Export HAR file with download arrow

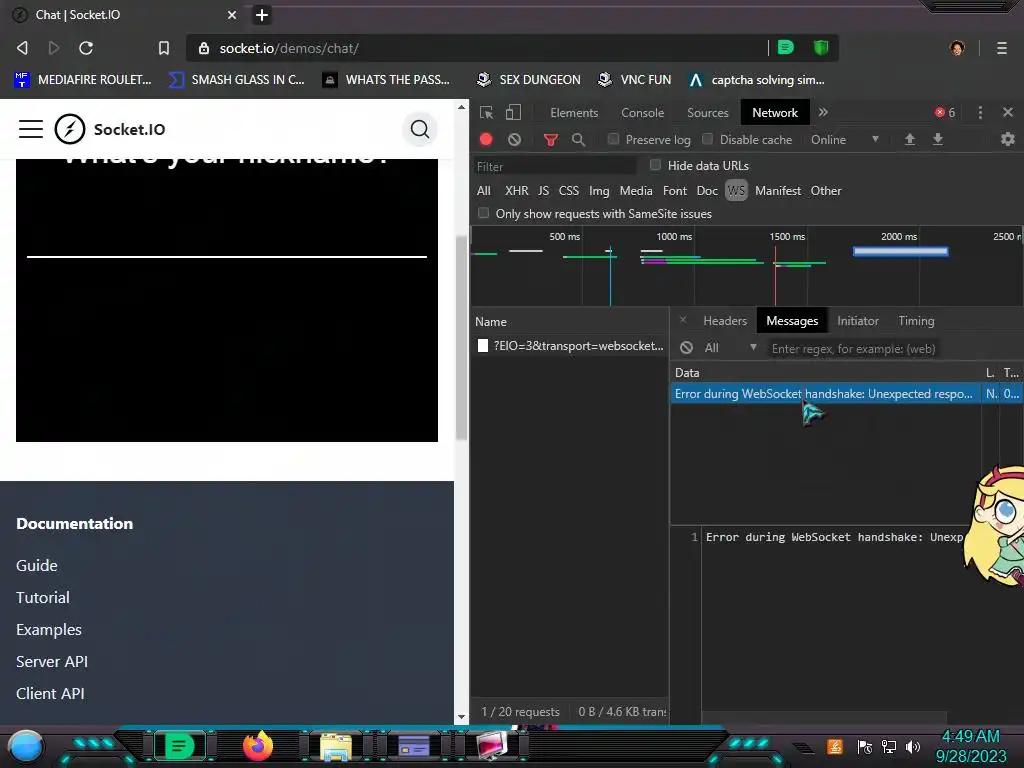[x=937, y=139]
